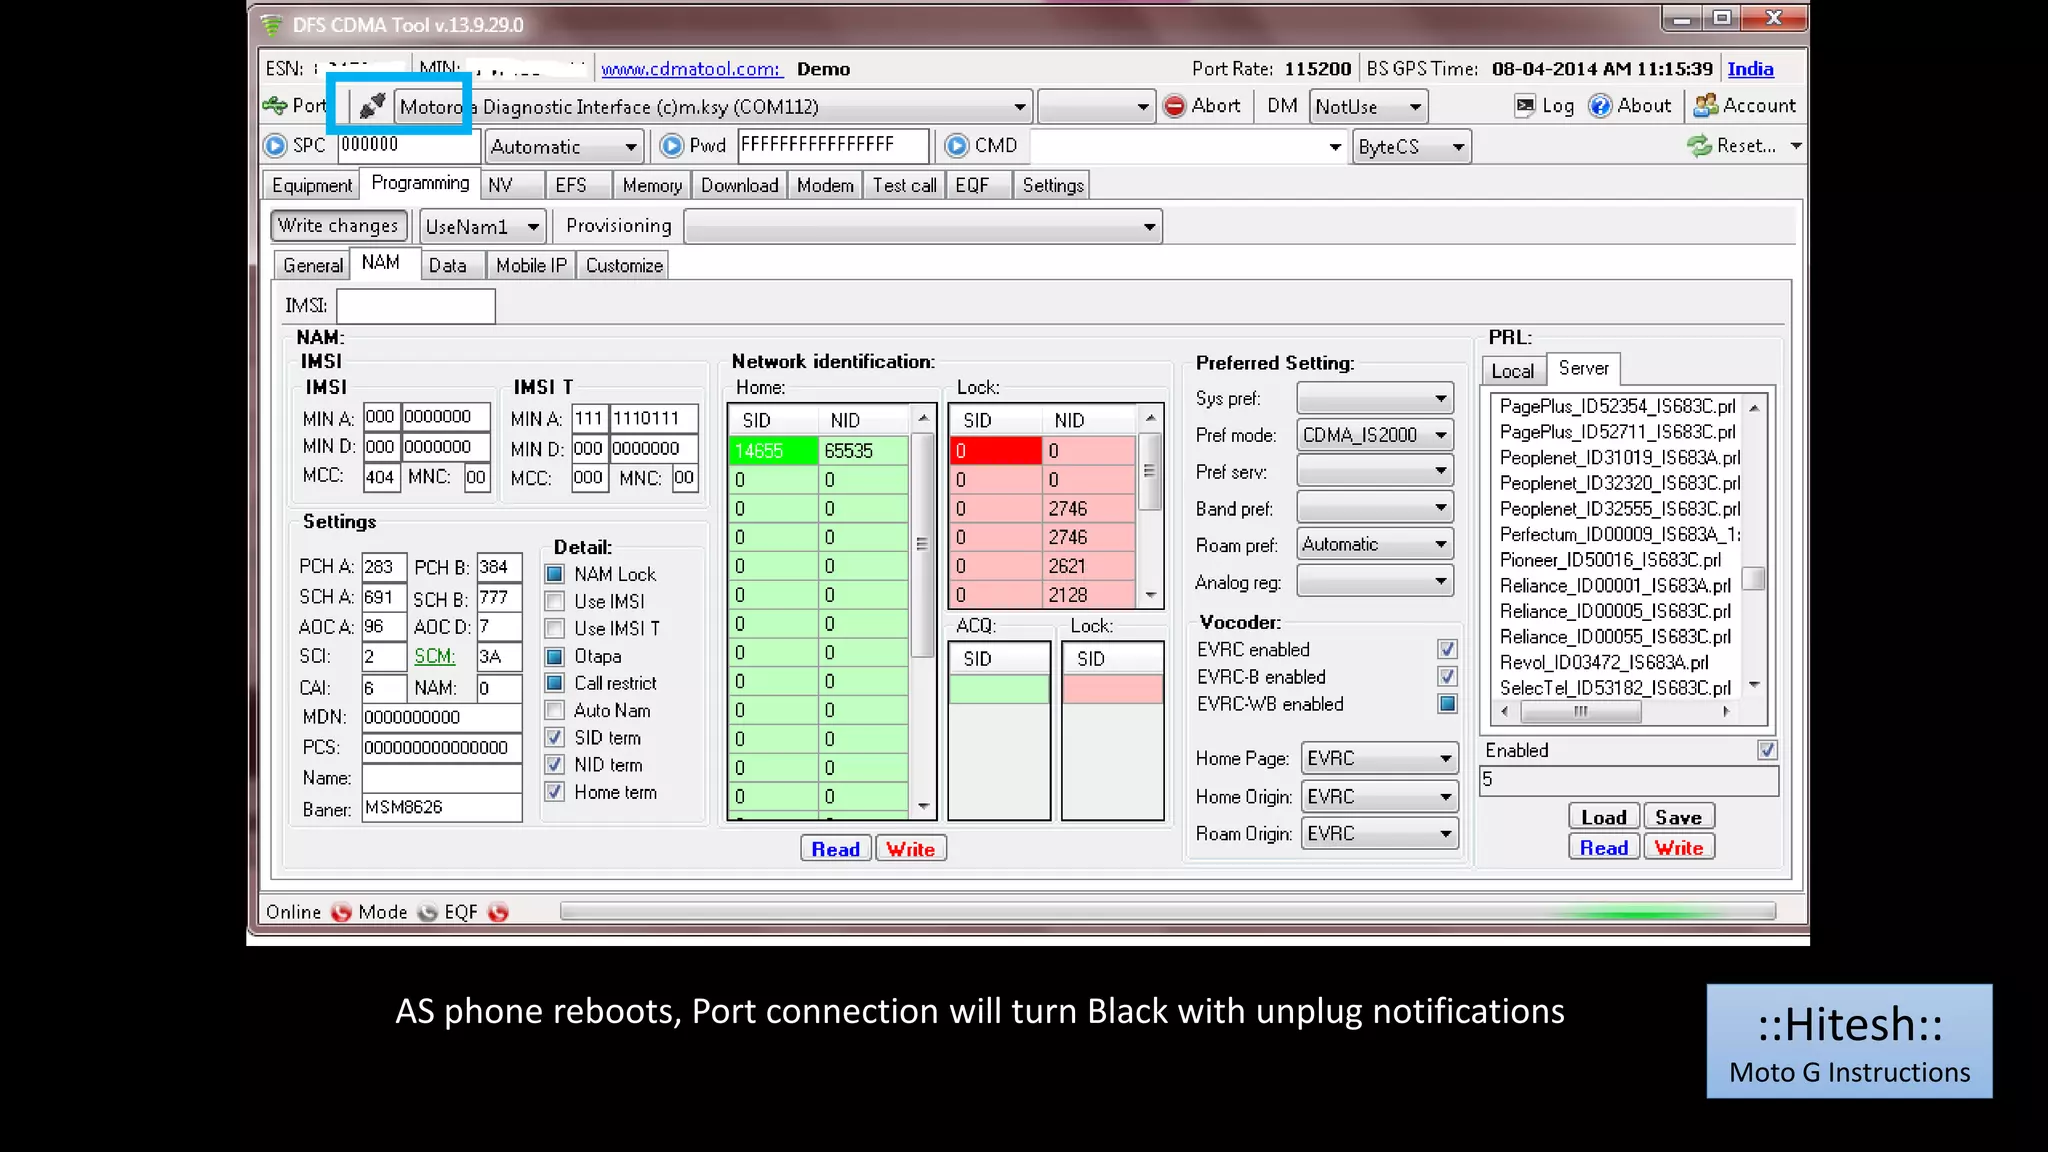Open the Account users icon

coord(1706,106)
